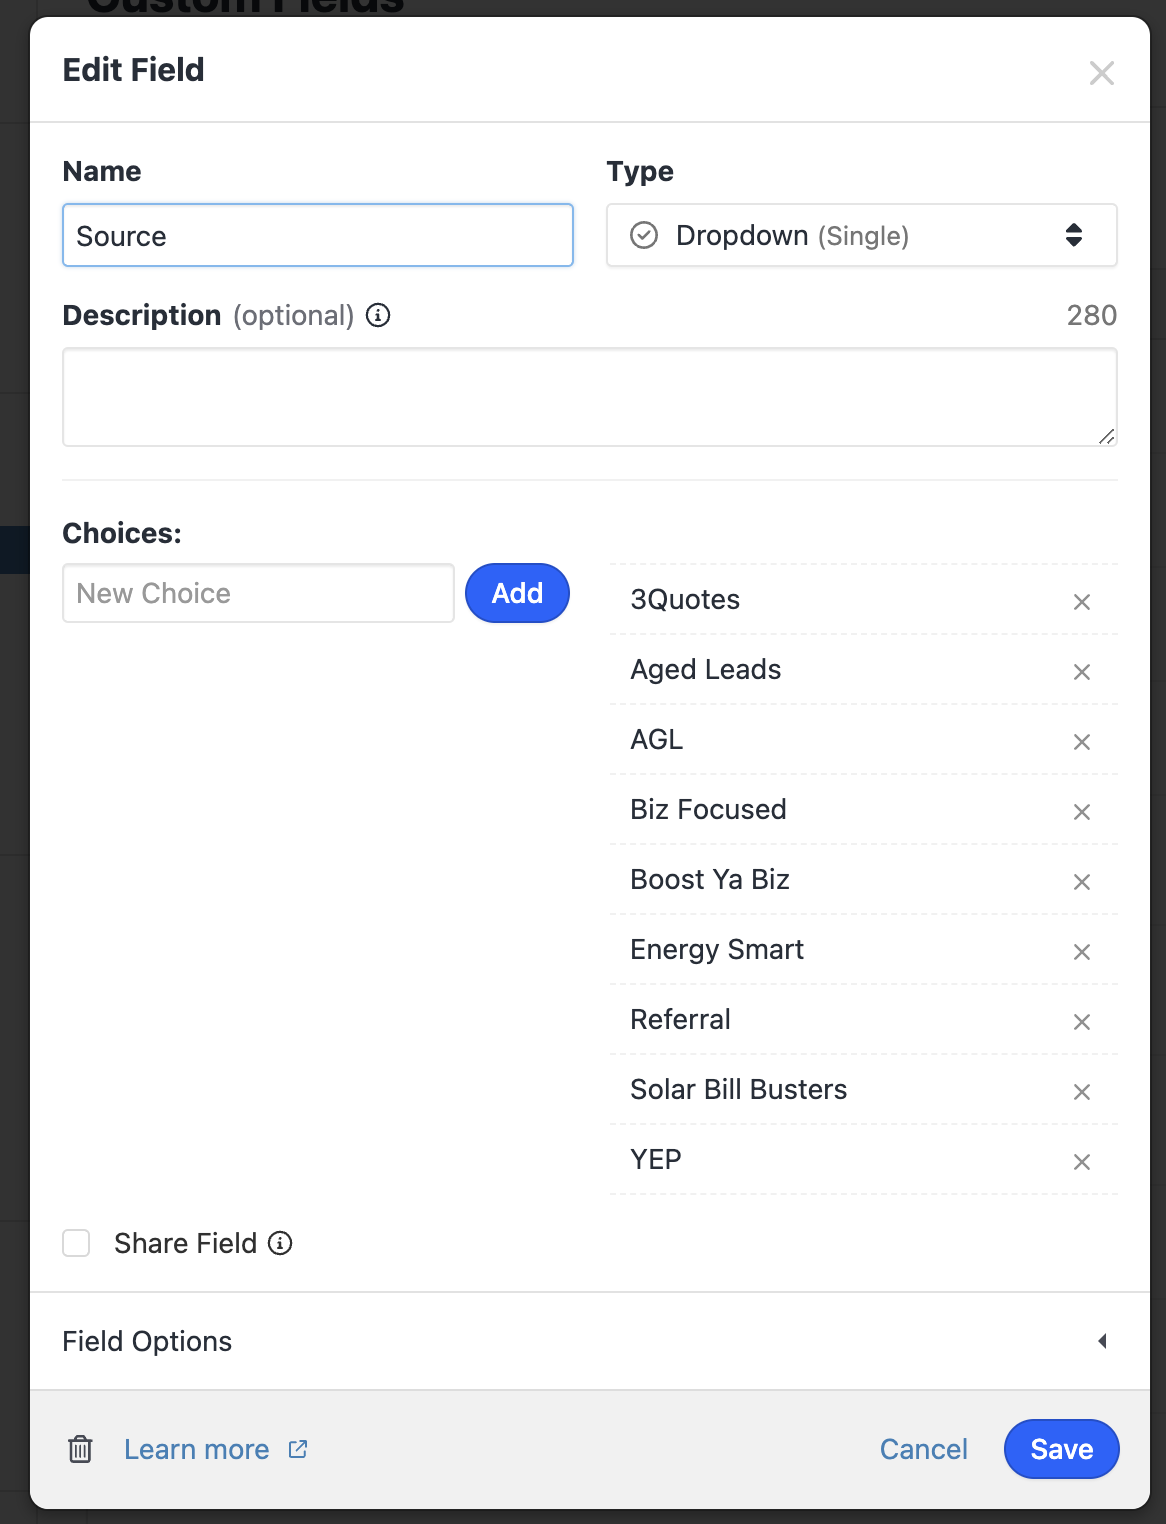Viewport: 1166px width, 1524px height.
Task: Click into the Description text area
Action: click(x=589, y=397)
